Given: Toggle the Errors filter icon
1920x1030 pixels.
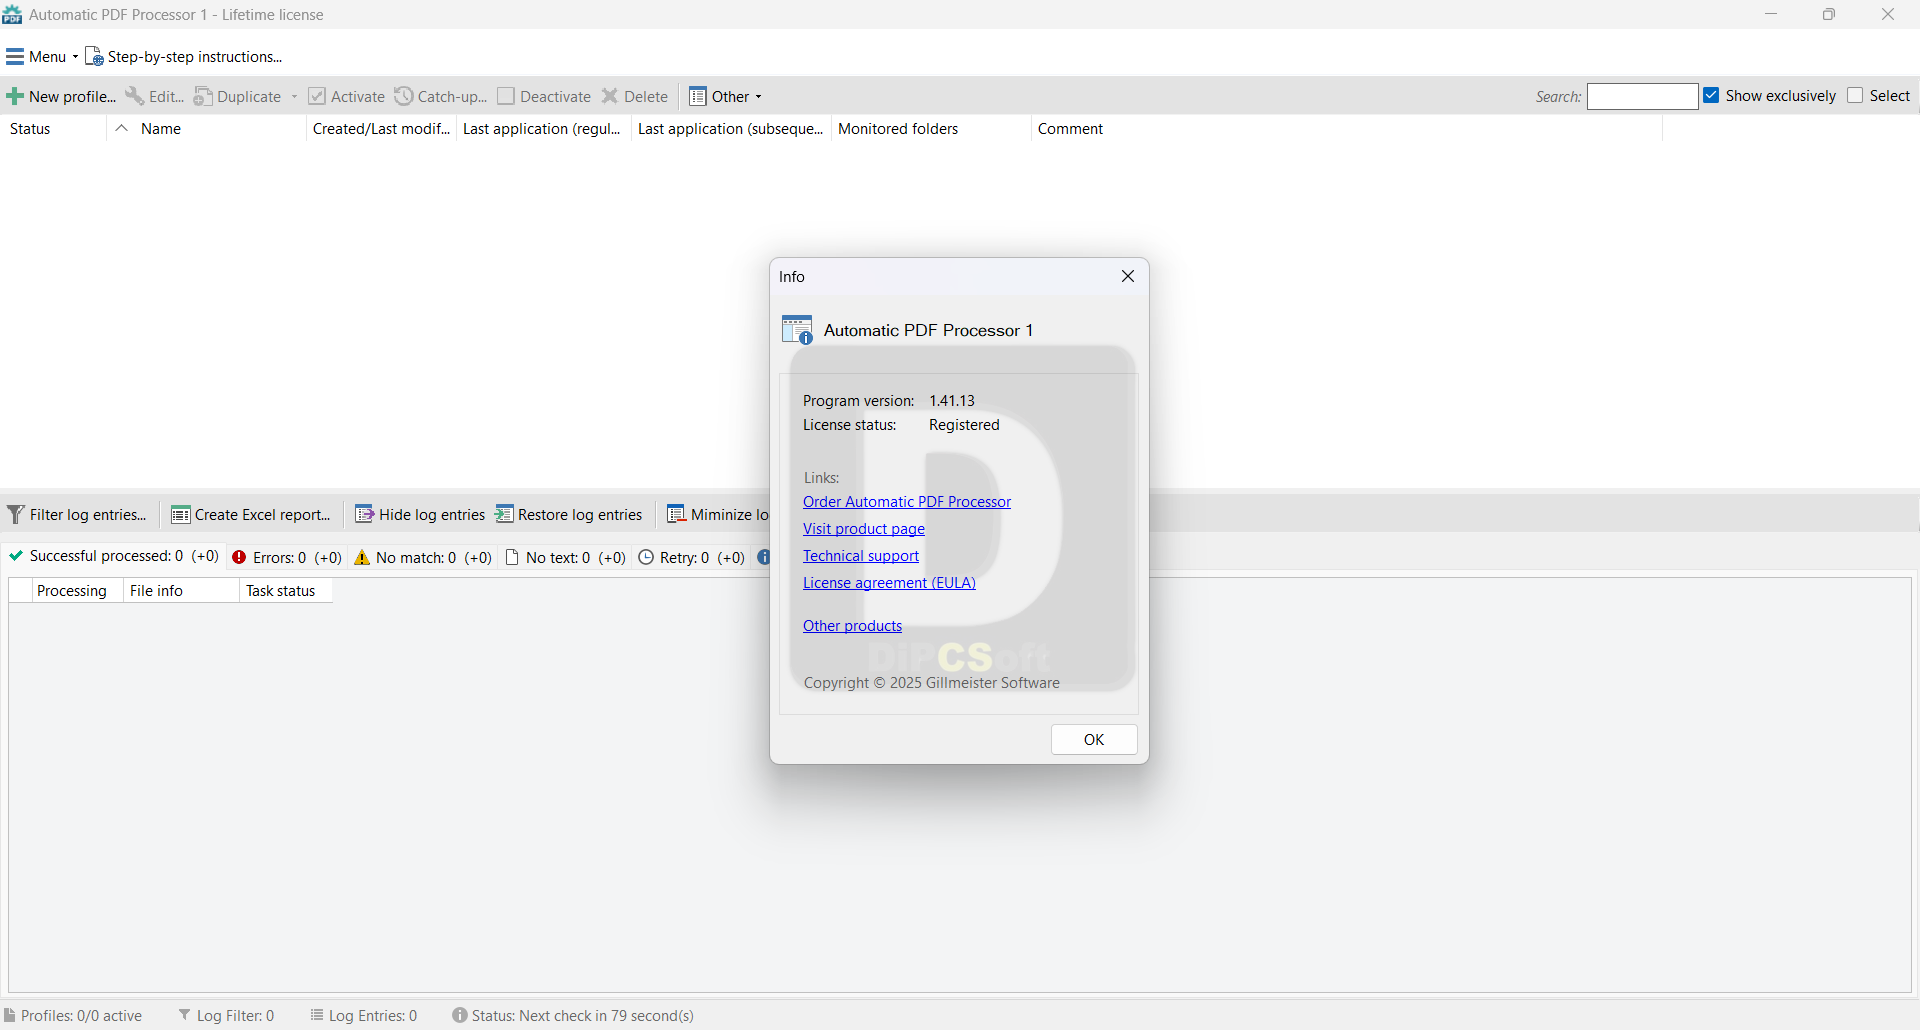Looking at the screenshot, I should click(240, 557).
